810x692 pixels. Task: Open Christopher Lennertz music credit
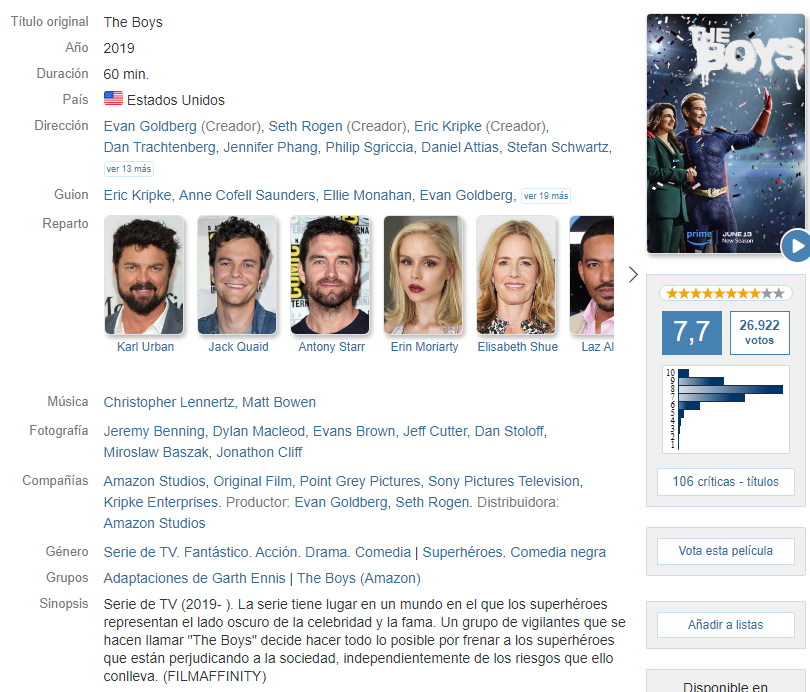click(x=169, y=402)
